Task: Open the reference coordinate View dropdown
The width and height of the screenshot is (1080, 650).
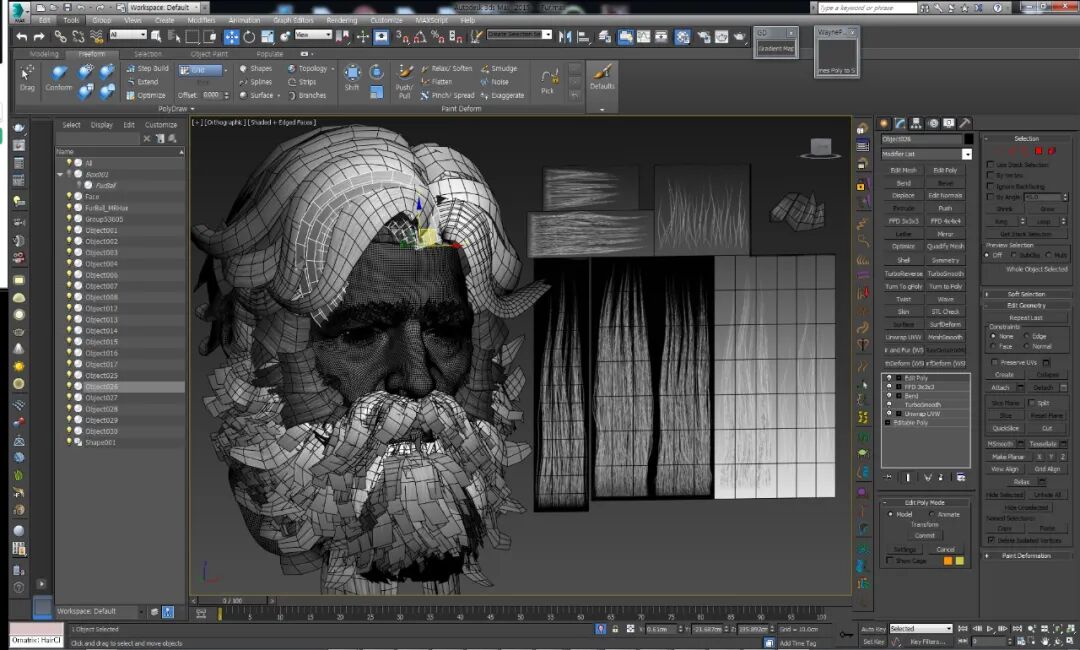Action: [x=313, y=34]
